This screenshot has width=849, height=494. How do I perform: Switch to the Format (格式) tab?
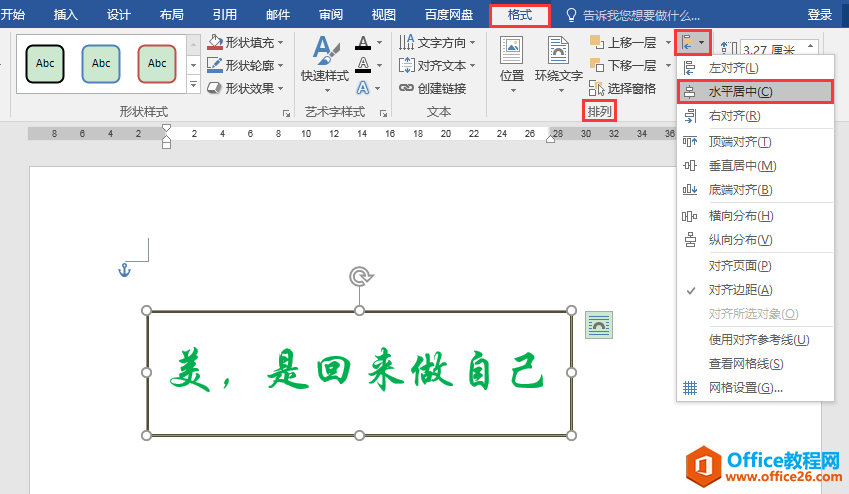coord(520,15)
